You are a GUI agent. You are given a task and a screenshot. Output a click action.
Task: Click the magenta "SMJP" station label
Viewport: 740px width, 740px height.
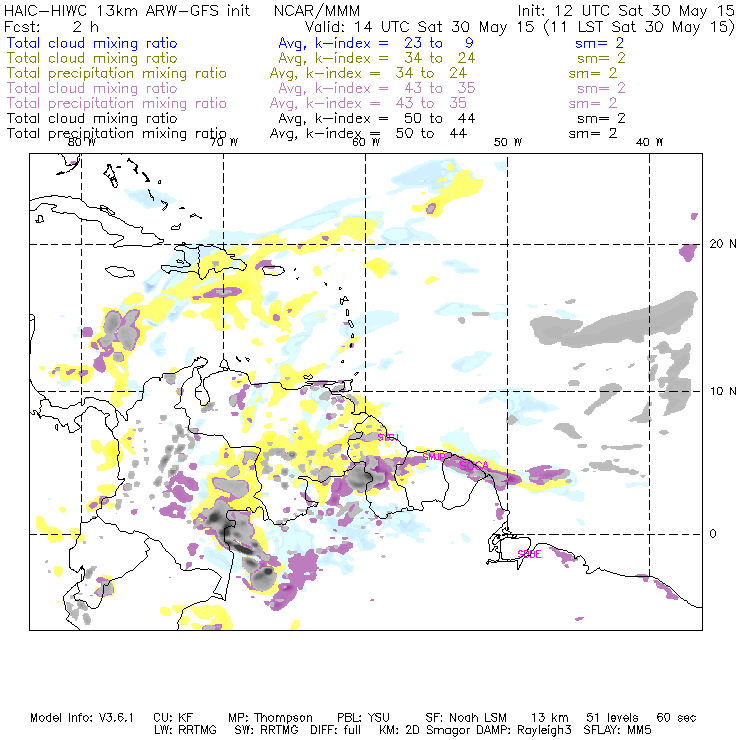[x=434, y=457]
